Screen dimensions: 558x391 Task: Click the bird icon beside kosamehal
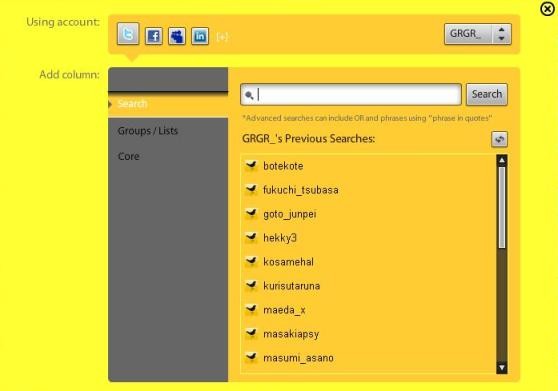(251, 261)
